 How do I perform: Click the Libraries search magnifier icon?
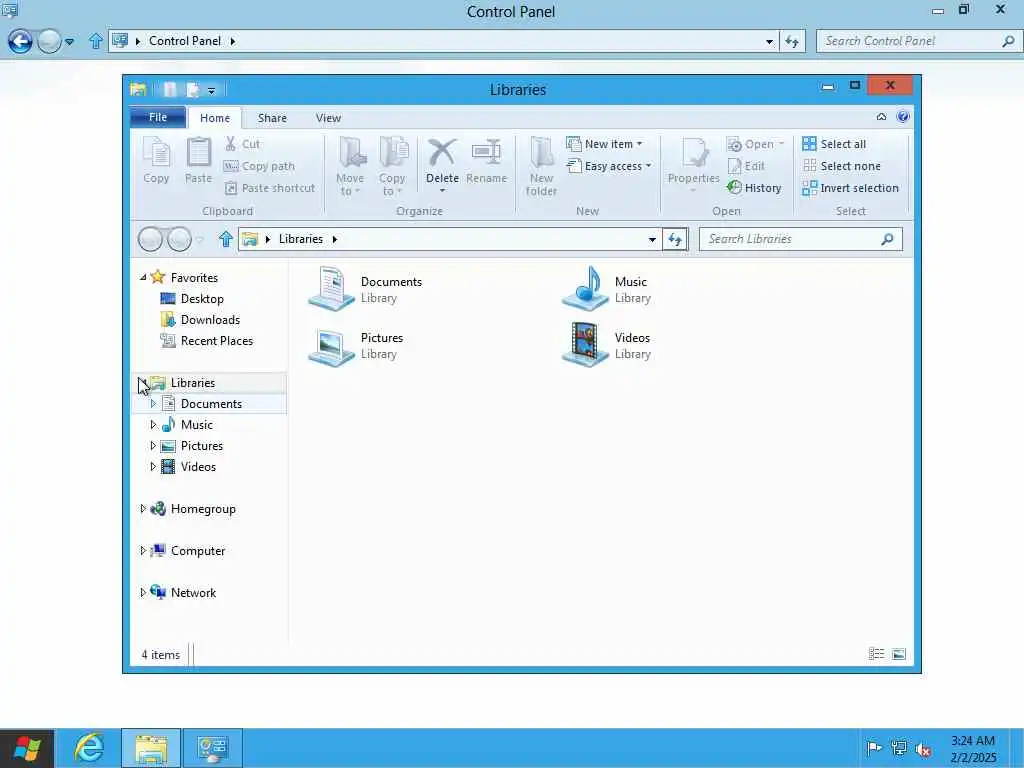[x=887, y=239]
